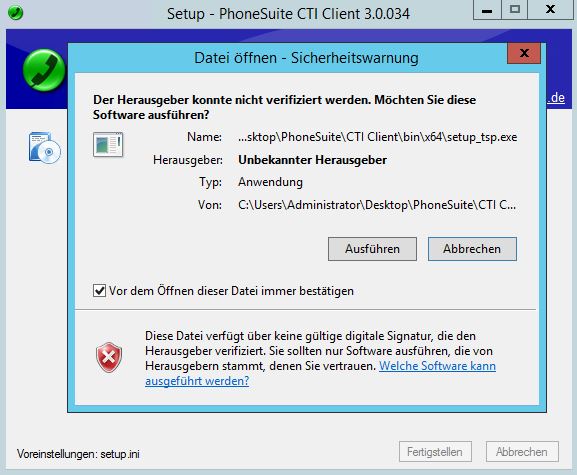Click the green phone logo in setup banner
The height and width of the screenshot is (475, 577).
pos(44,70)
